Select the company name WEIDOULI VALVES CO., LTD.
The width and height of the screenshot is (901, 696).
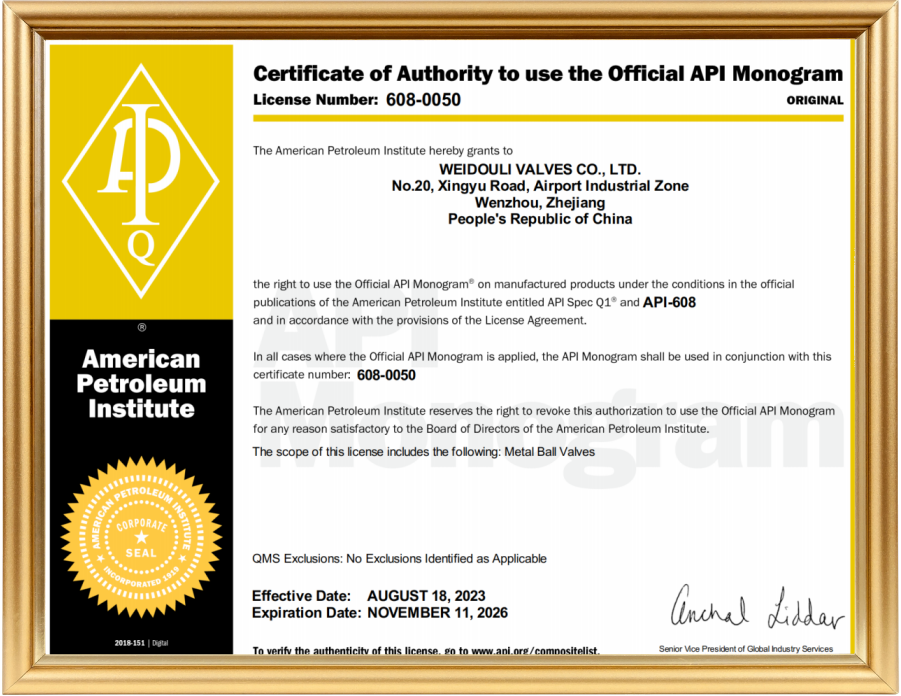540,170
